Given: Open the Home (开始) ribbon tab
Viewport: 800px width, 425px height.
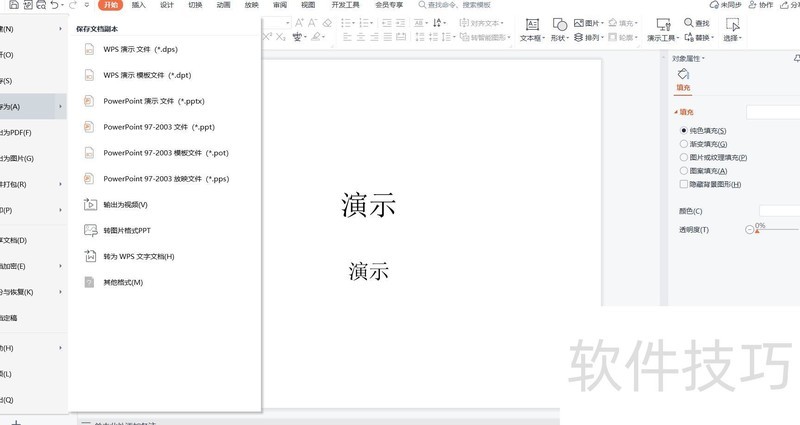Looking at the screenshot, I should tap(111, 5).
